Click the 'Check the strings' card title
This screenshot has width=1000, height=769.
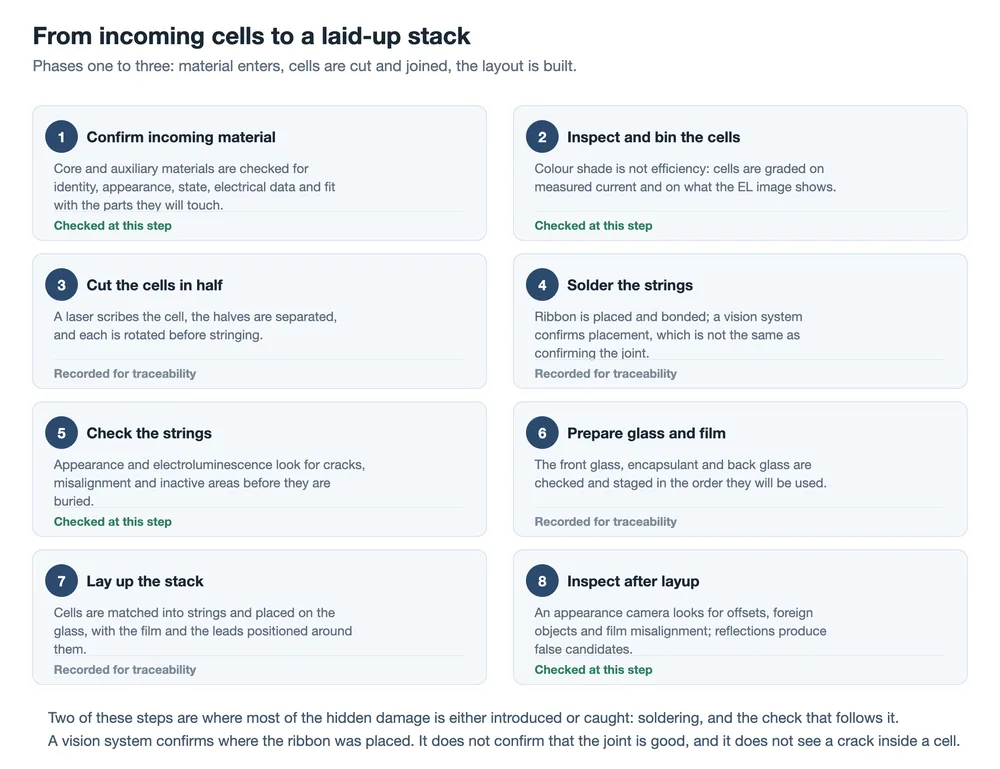pyautogui.click(x=149, y=433)
